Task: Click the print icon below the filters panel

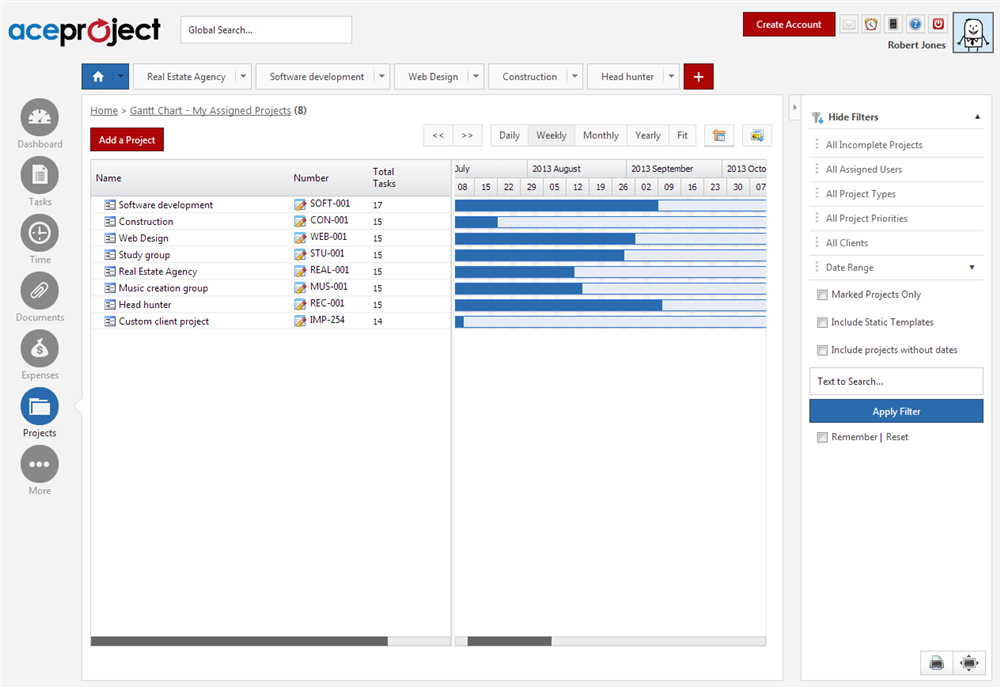Action: pos(936,662)
